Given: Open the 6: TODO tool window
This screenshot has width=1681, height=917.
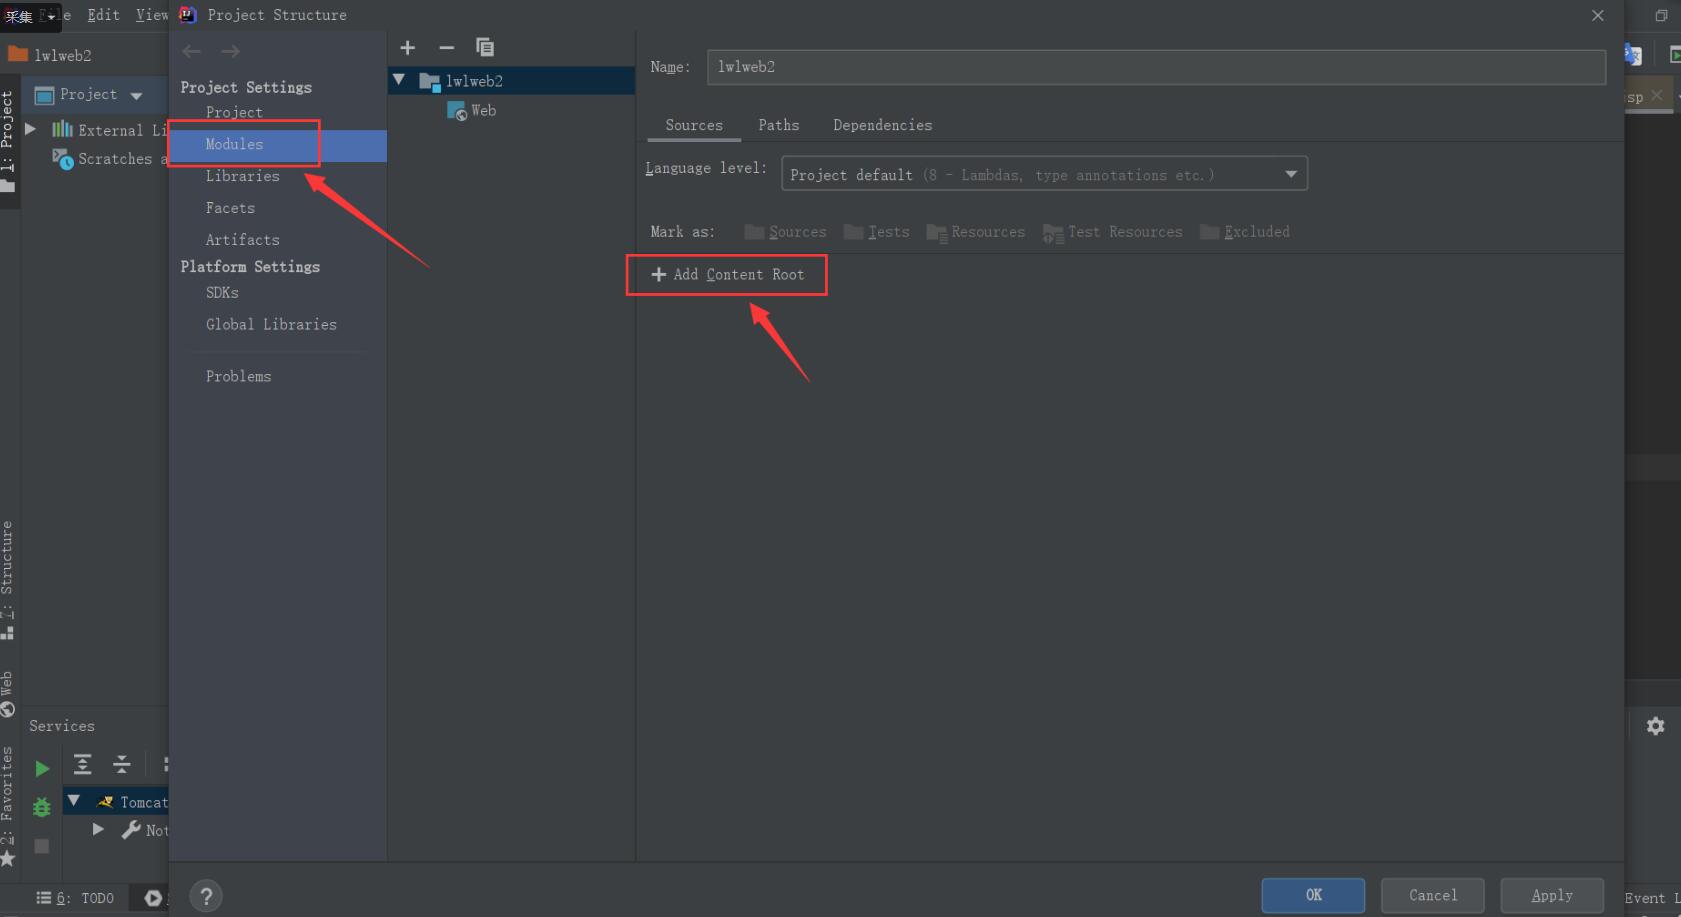Looking at the screenshot, I should pyautogui.click(x=76, y=898).
